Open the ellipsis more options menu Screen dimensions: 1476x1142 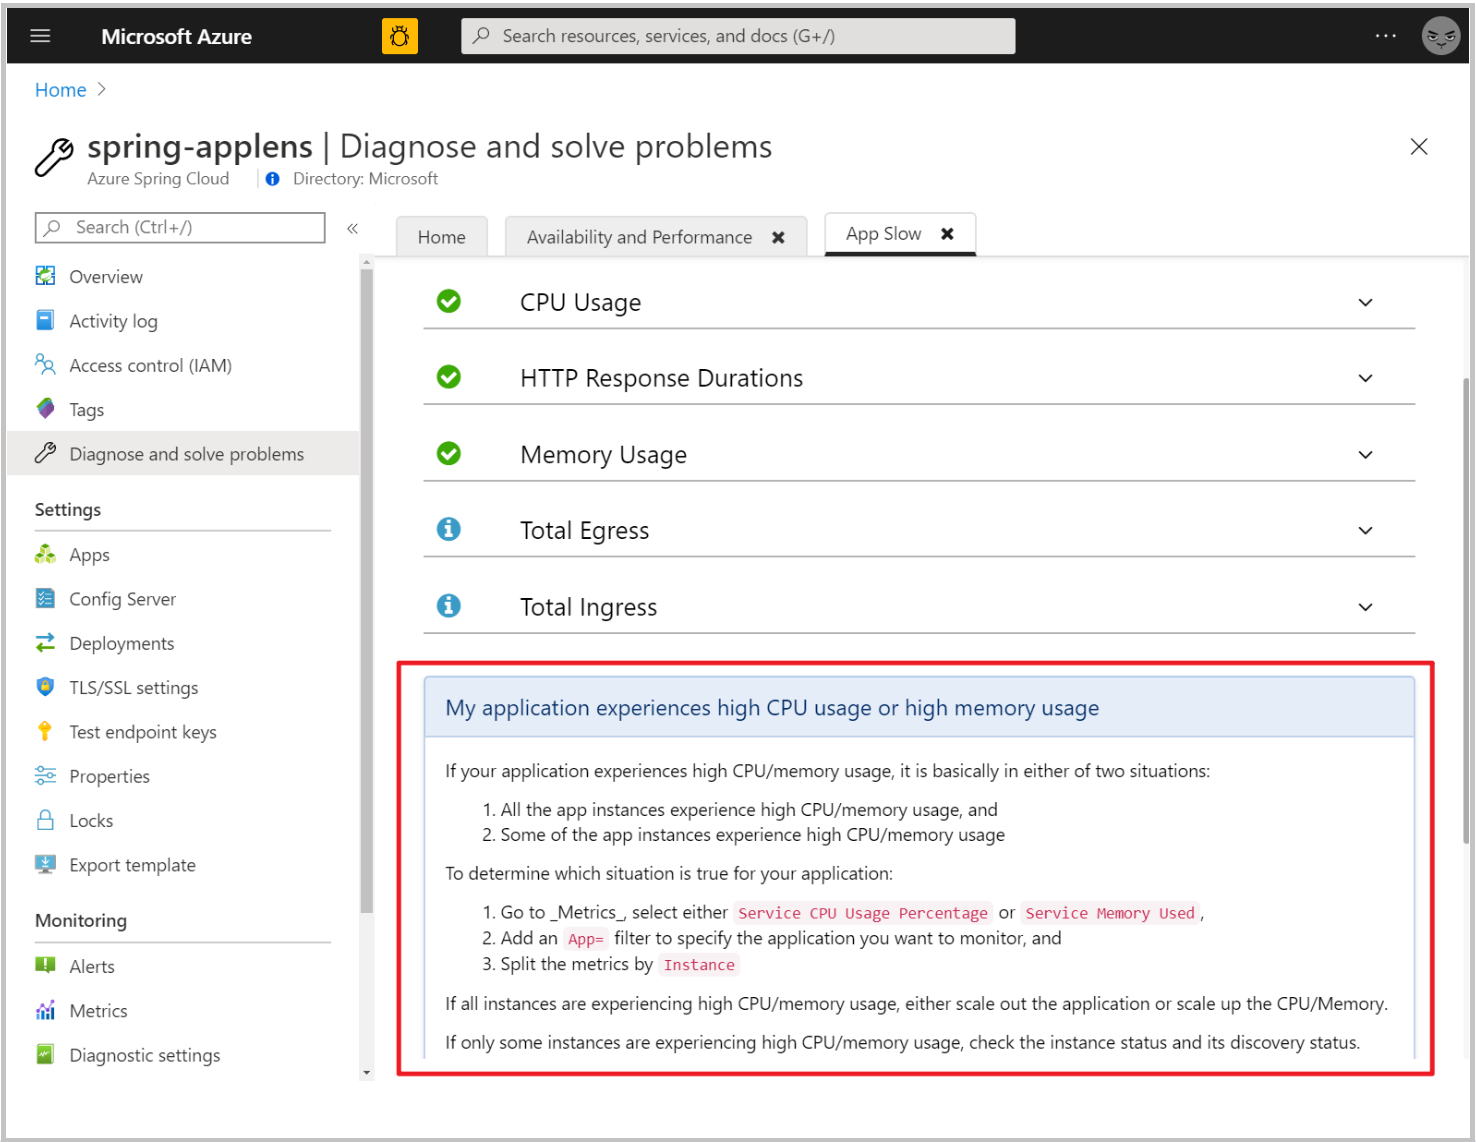1385,36
